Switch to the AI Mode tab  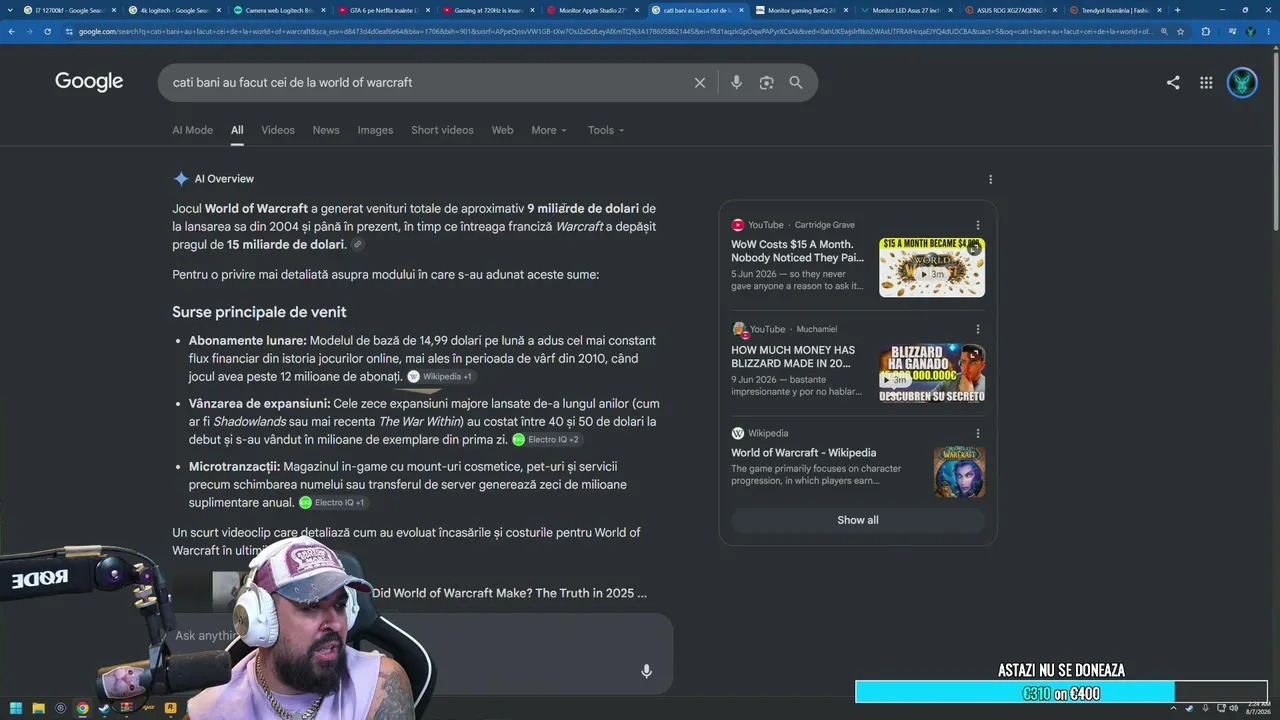point(192,130)
